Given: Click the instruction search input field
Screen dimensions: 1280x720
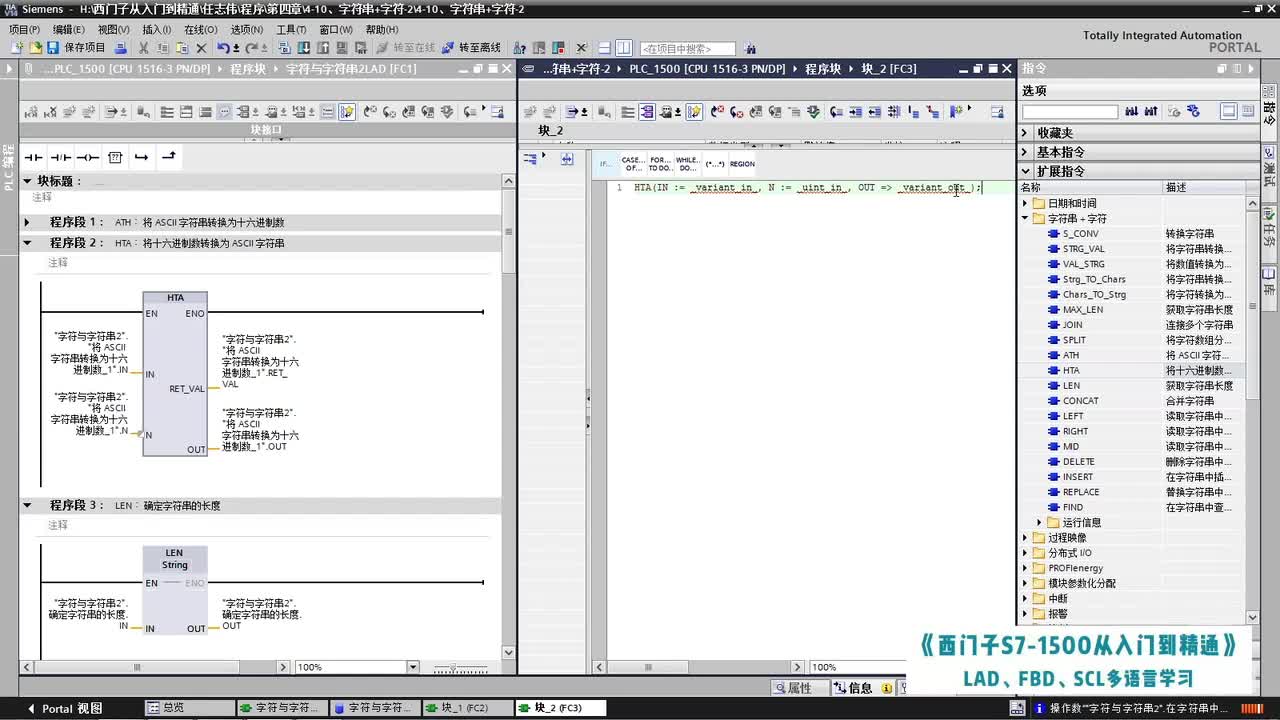Looking at the screenshot, I should tap(1069, 112).
